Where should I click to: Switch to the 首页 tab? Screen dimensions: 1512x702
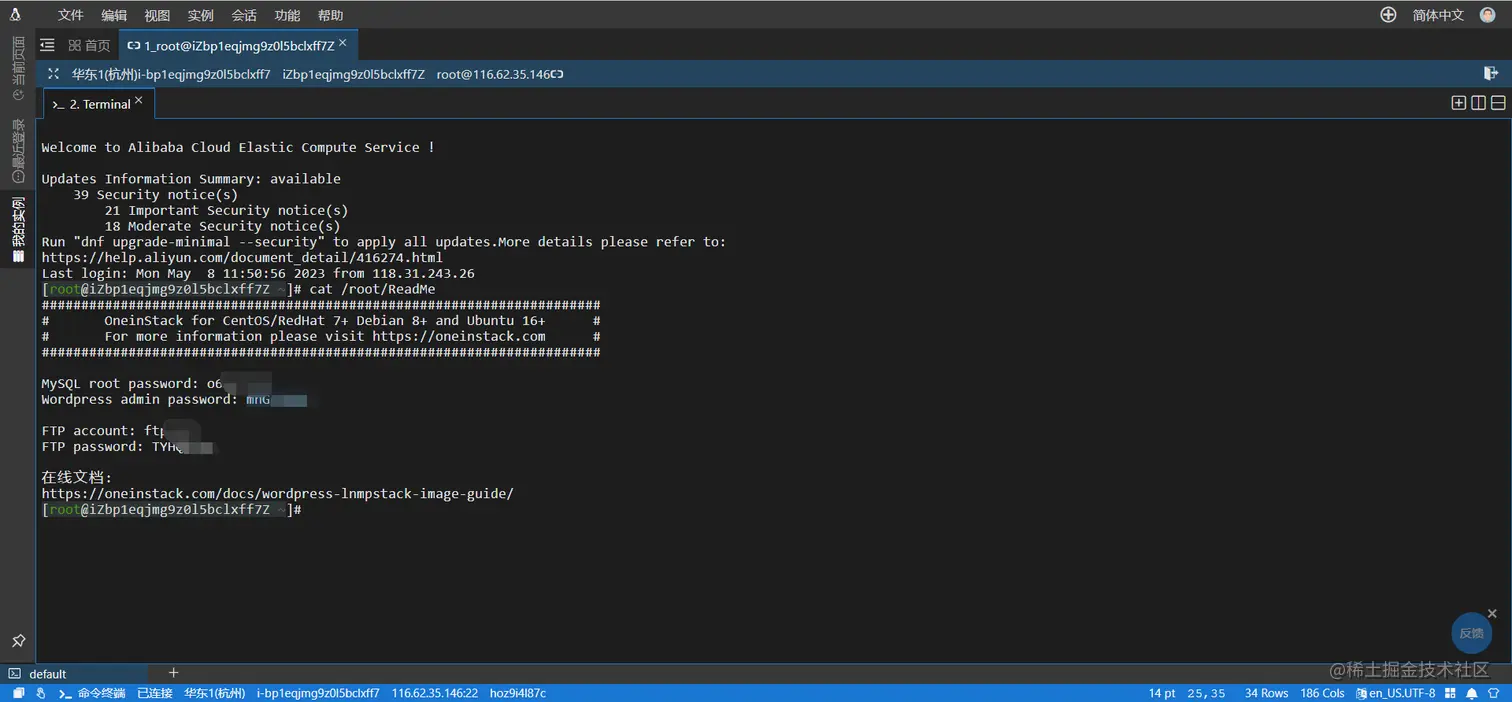pos(89,45)
